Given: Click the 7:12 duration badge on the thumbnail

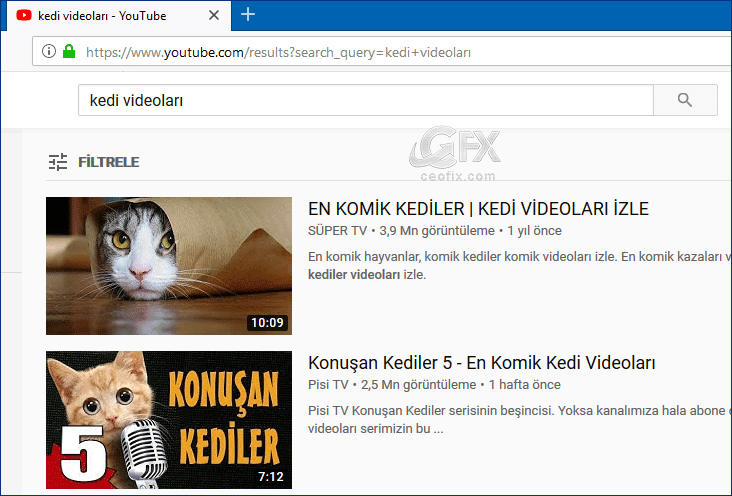Looking at the screenshot, I should 271,477.
